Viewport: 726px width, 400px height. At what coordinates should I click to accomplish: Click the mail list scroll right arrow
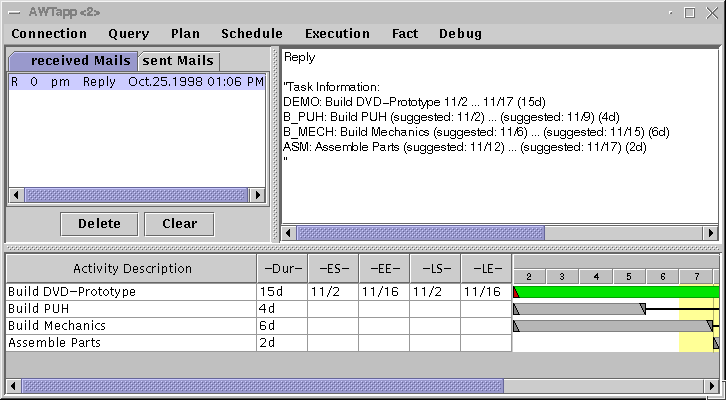[x=258, y=195]
